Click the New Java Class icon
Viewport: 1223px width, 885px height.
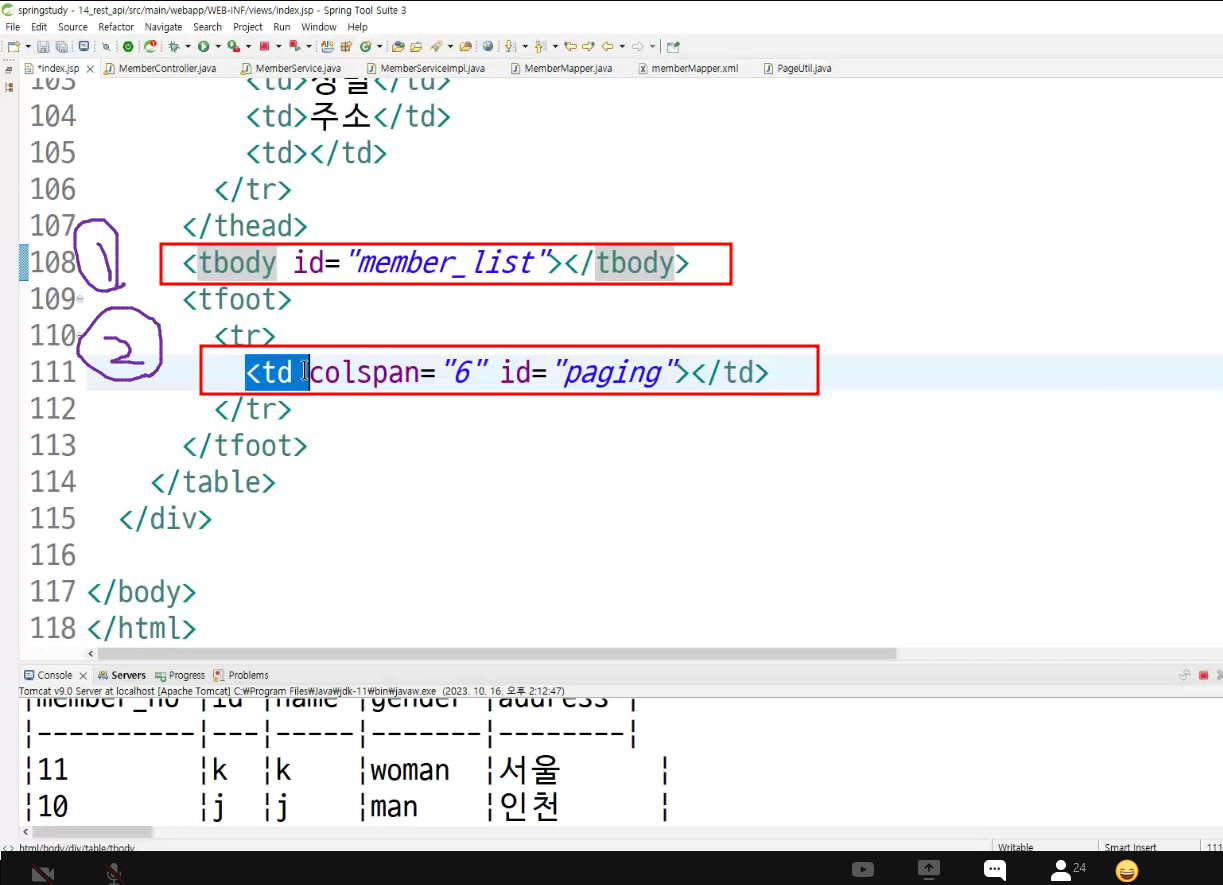point(365,46)
